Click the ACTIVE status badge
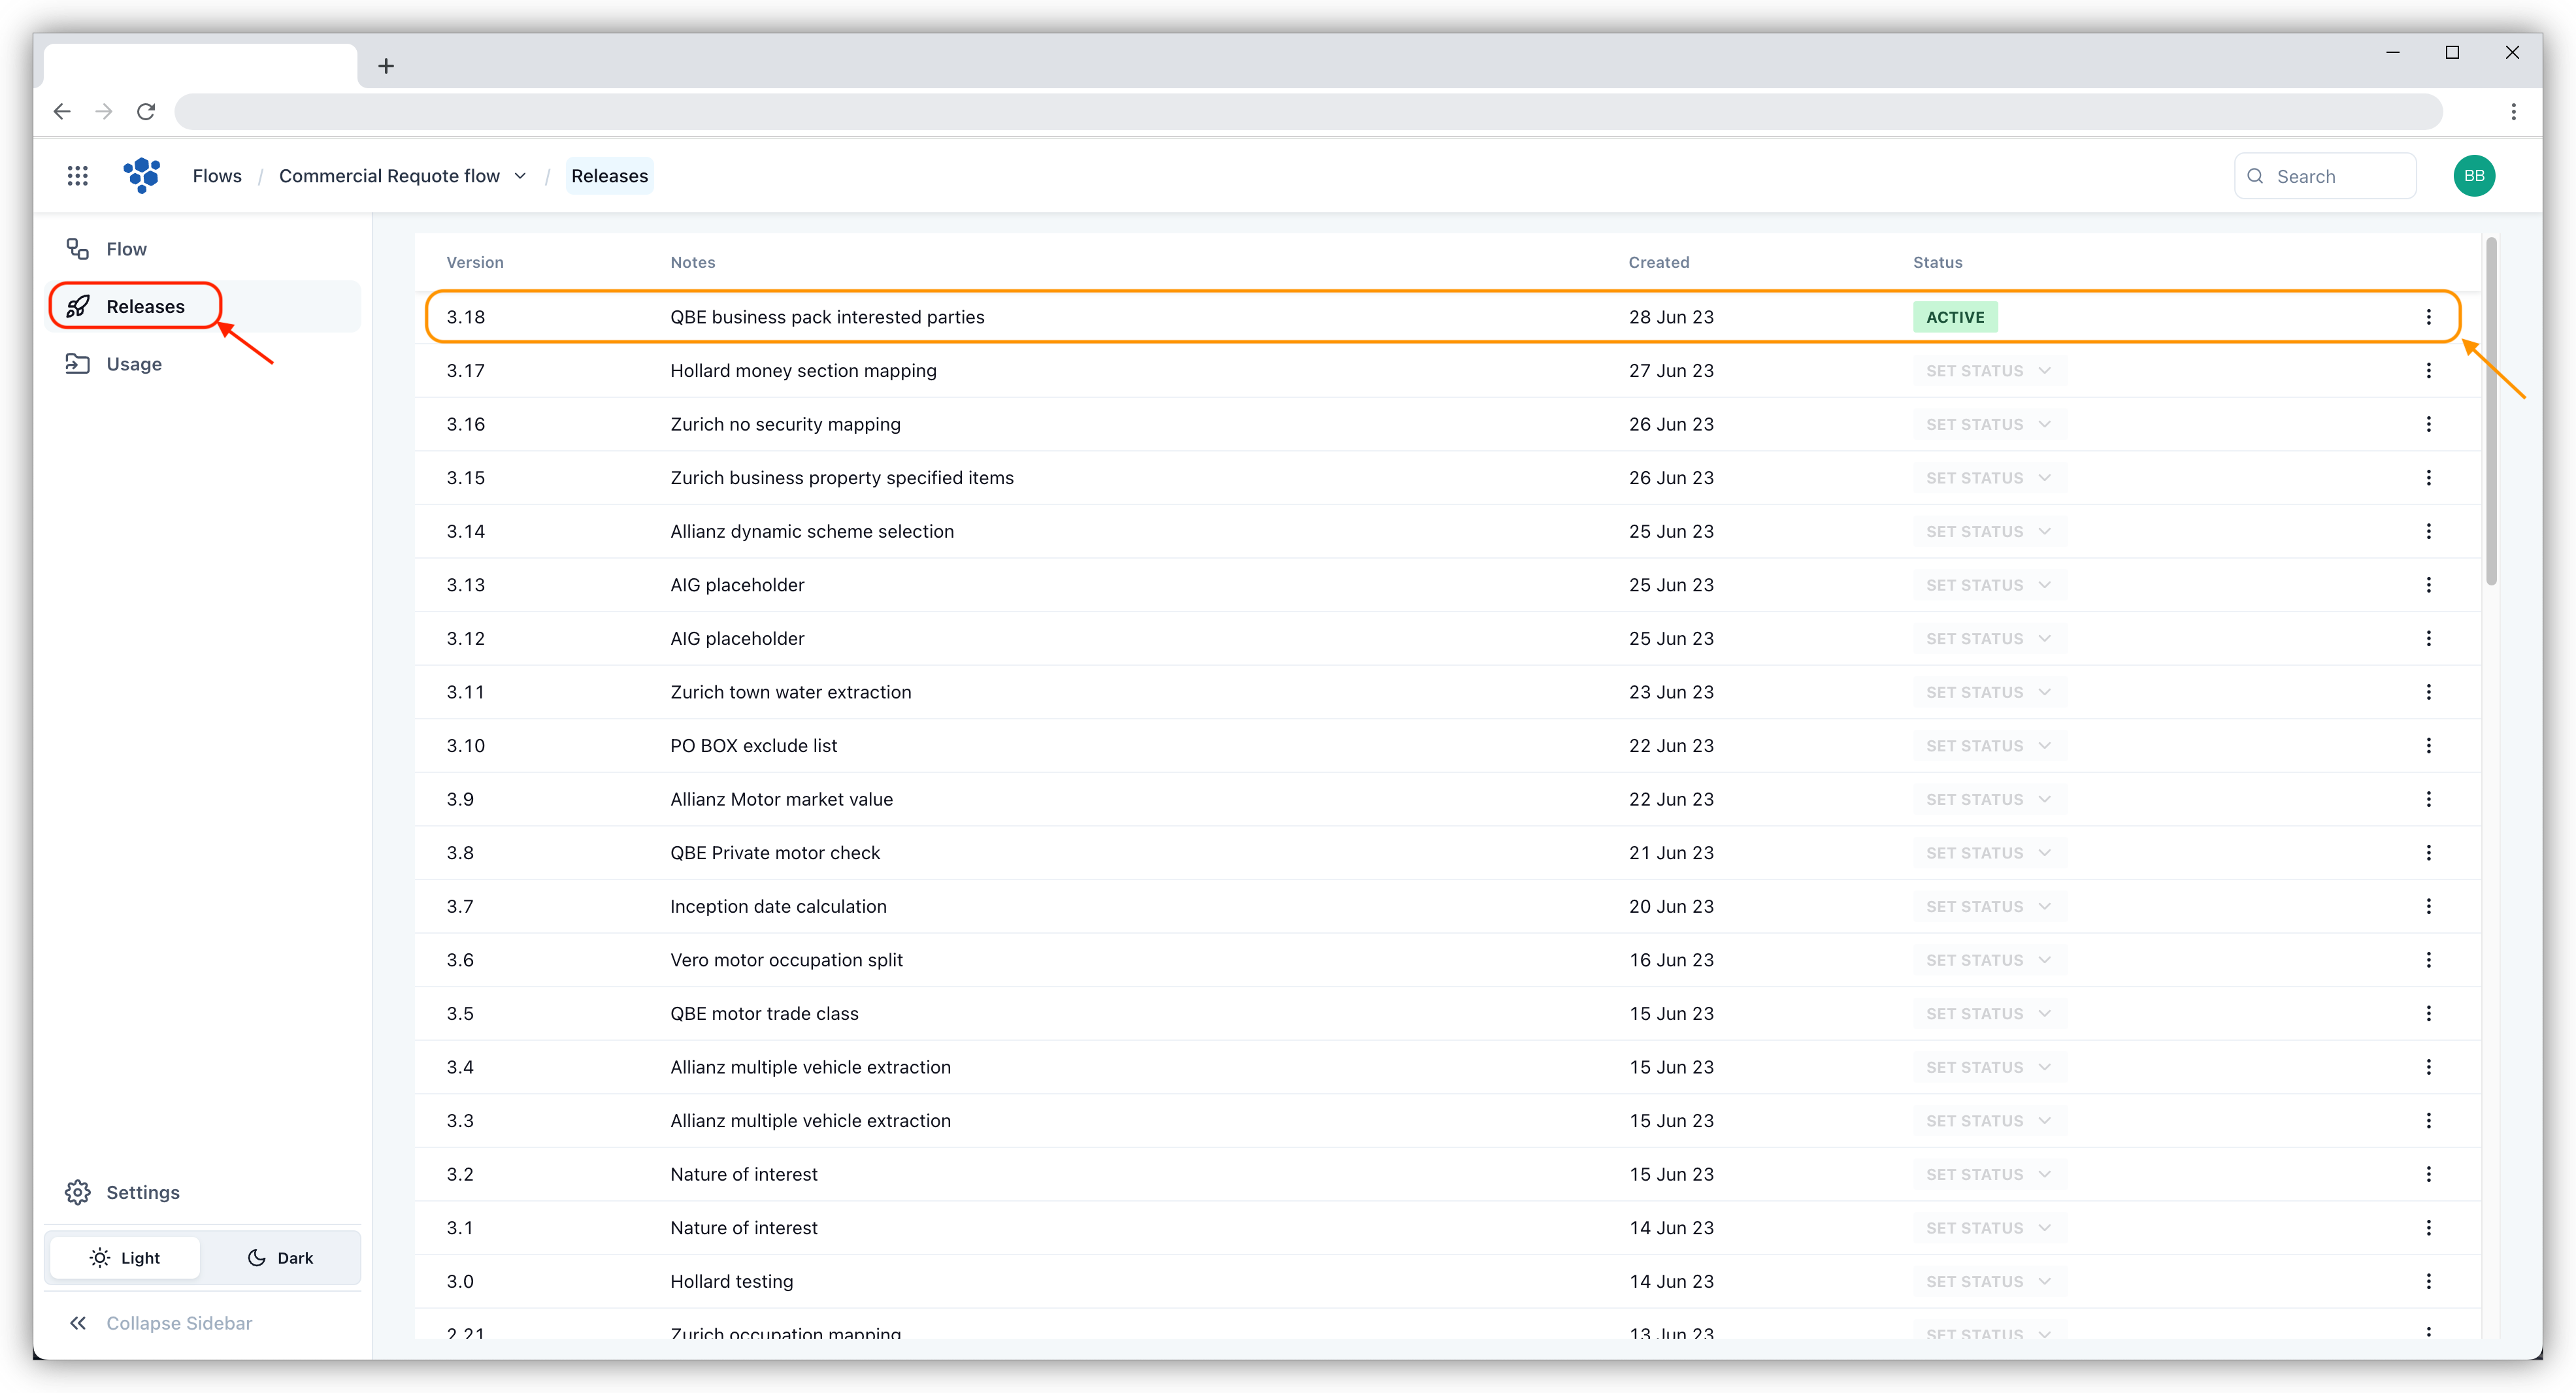Screen dimensions: 2576x1393 pos(1955,317)
